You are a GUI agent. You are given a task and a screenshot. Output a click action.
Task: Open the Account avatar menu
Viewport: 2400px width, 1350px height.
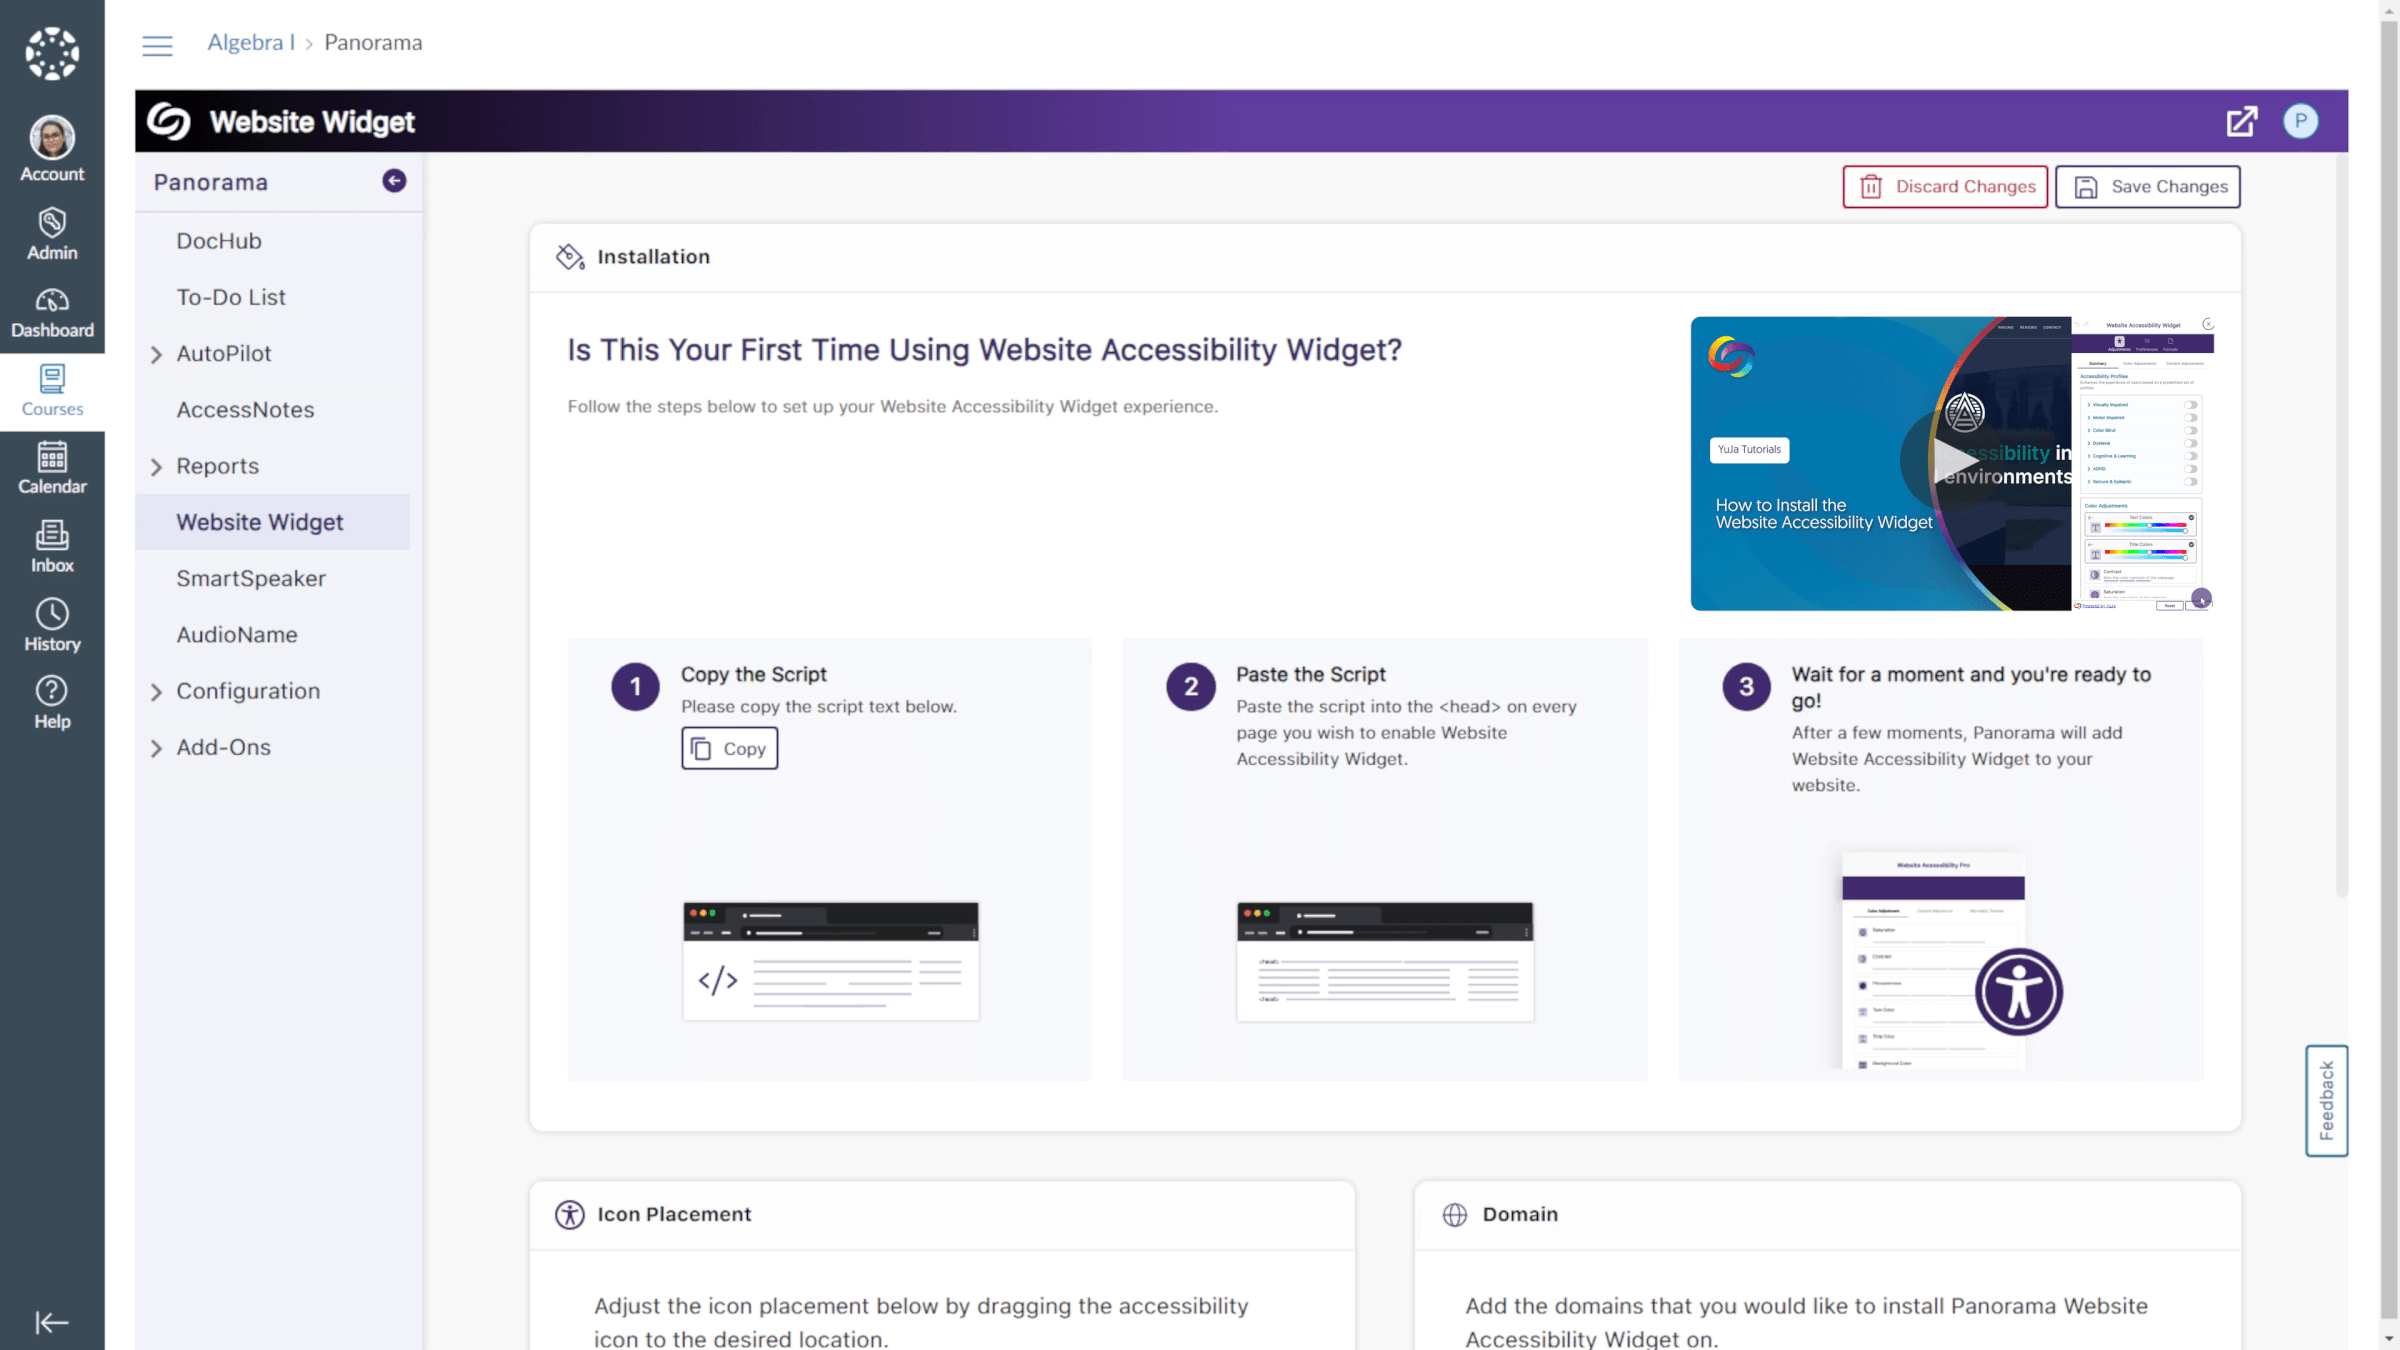52,148
